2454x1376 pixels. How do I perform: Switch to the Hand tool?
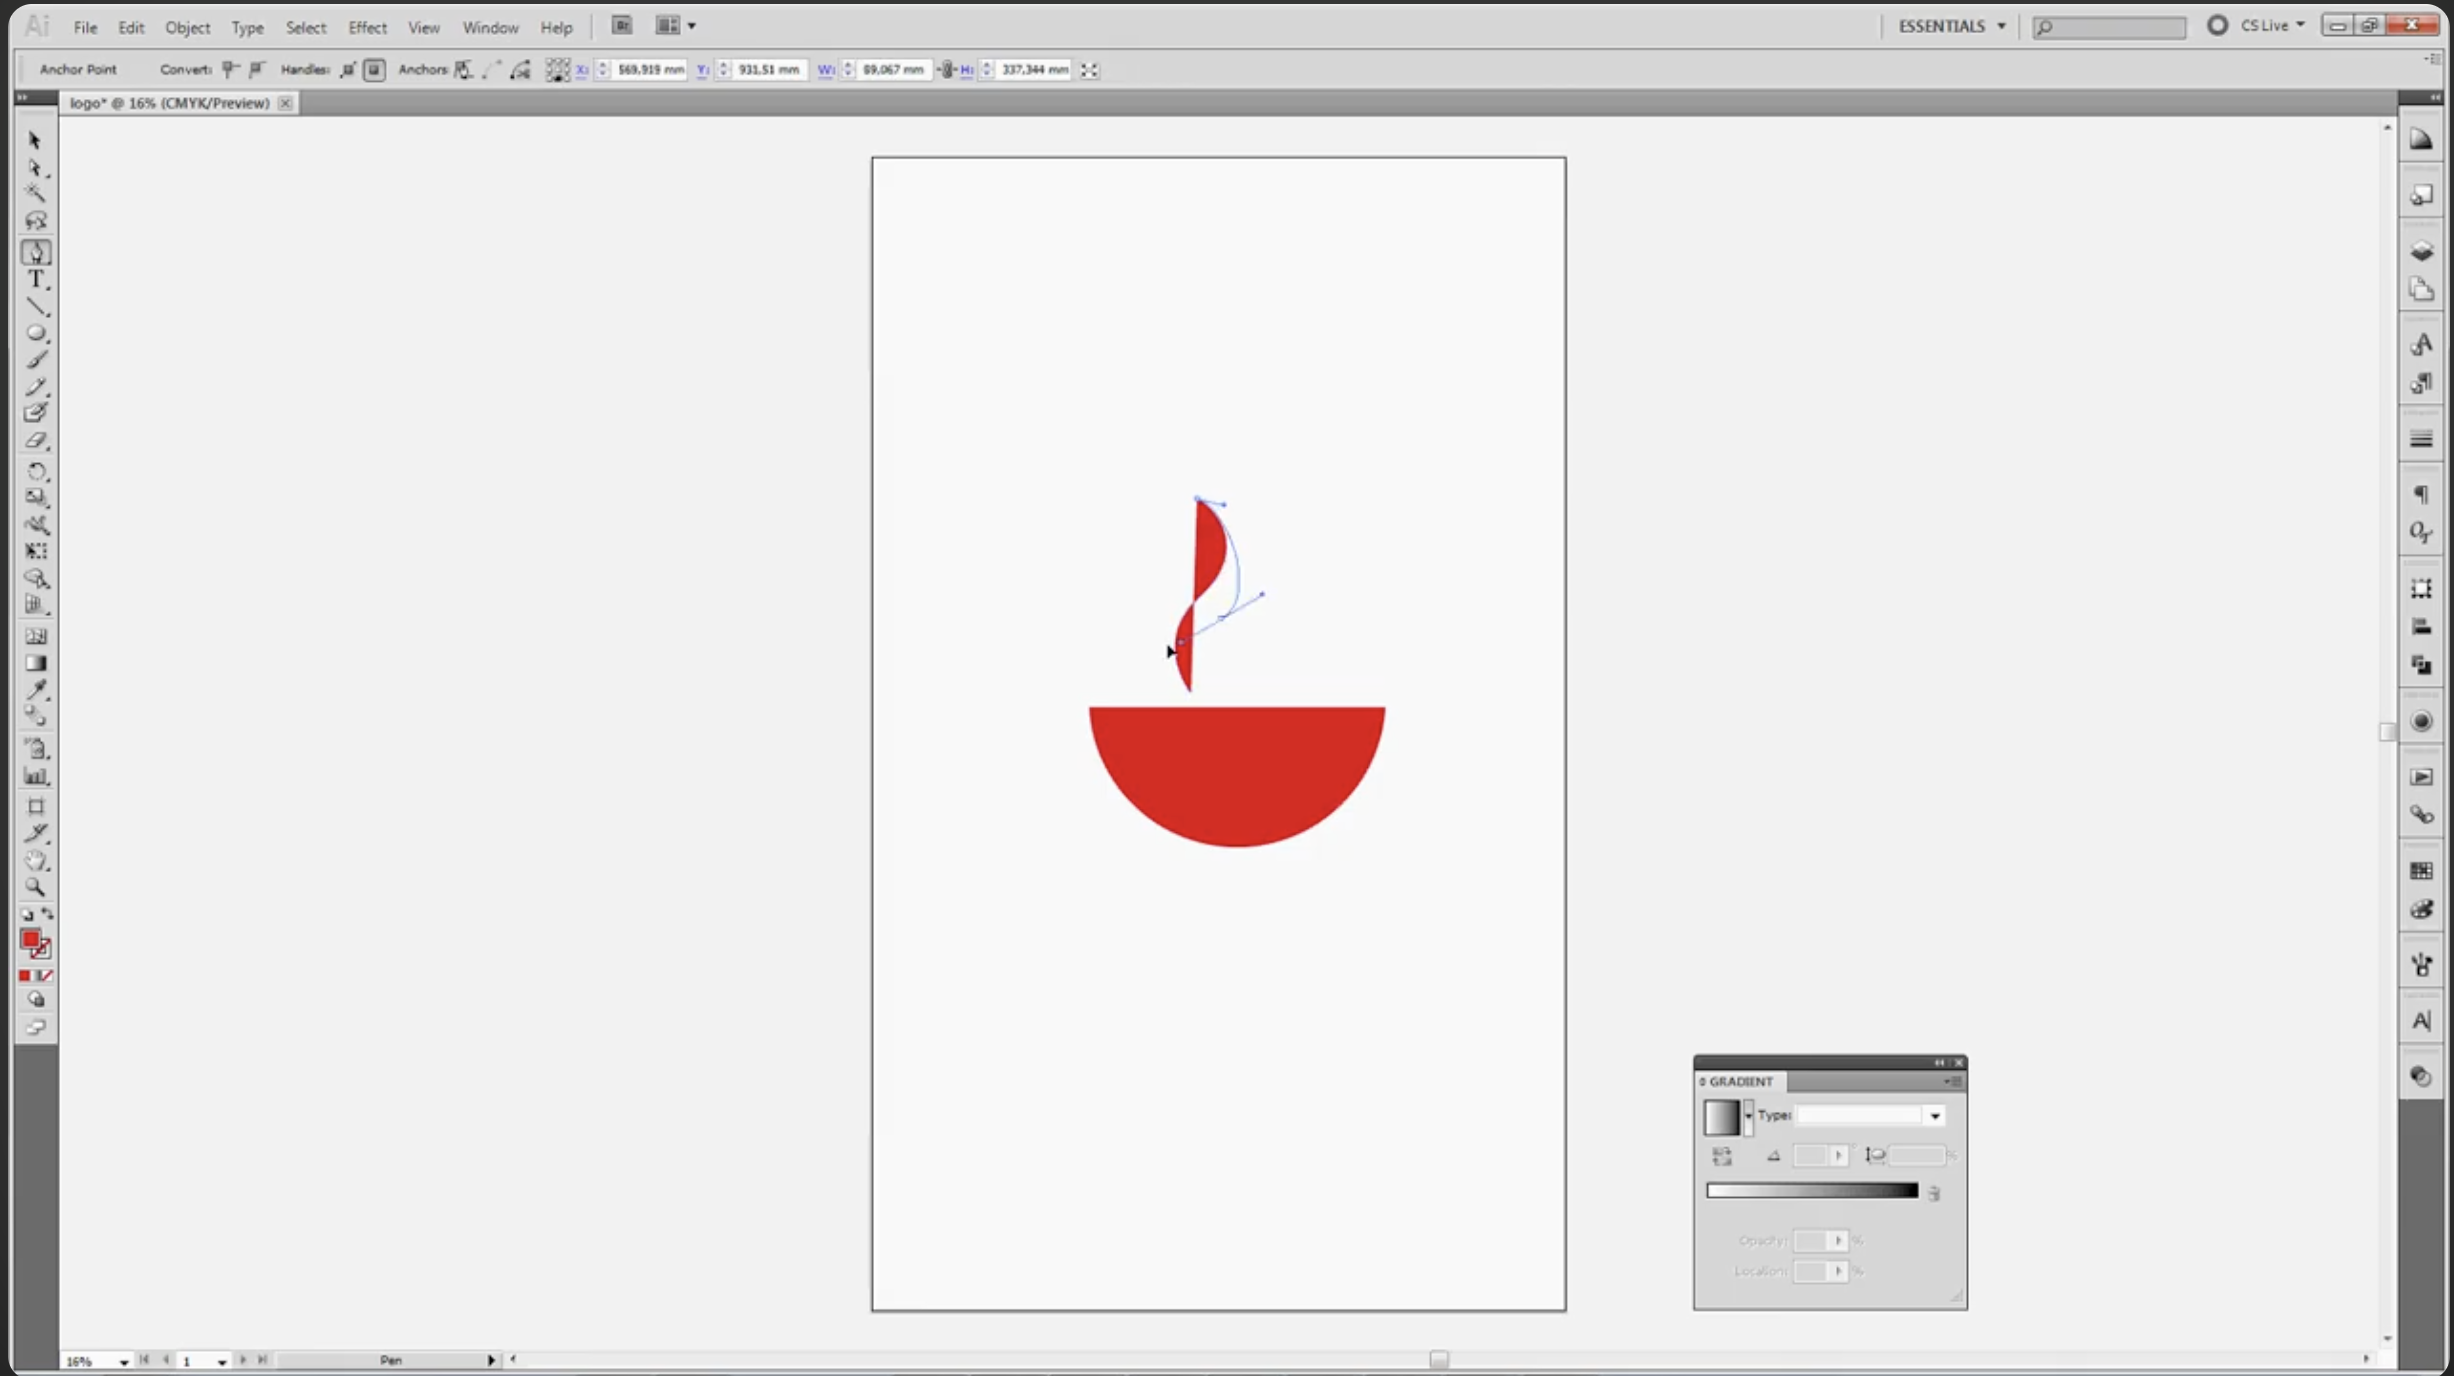pos(37,861)
